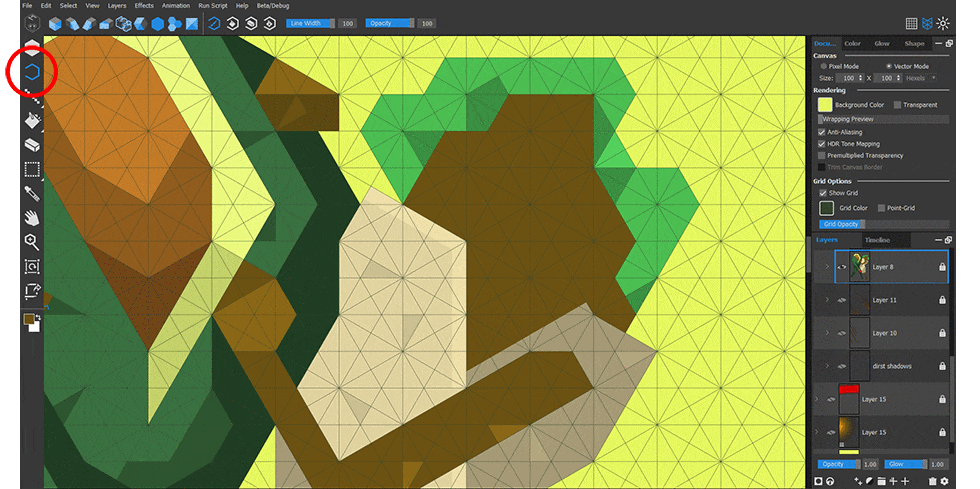
Task: Open the Hexels units dropdown
Action: [x=920, y=77]
